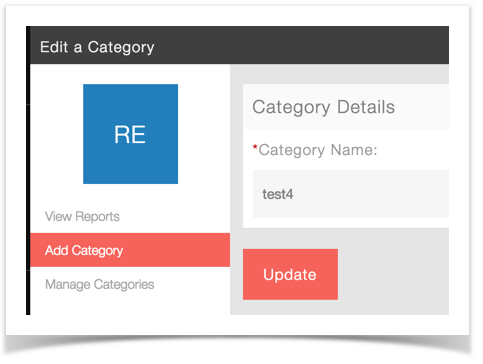
Task: Click the red required-field asterisk
Action: tap(255, 147)
